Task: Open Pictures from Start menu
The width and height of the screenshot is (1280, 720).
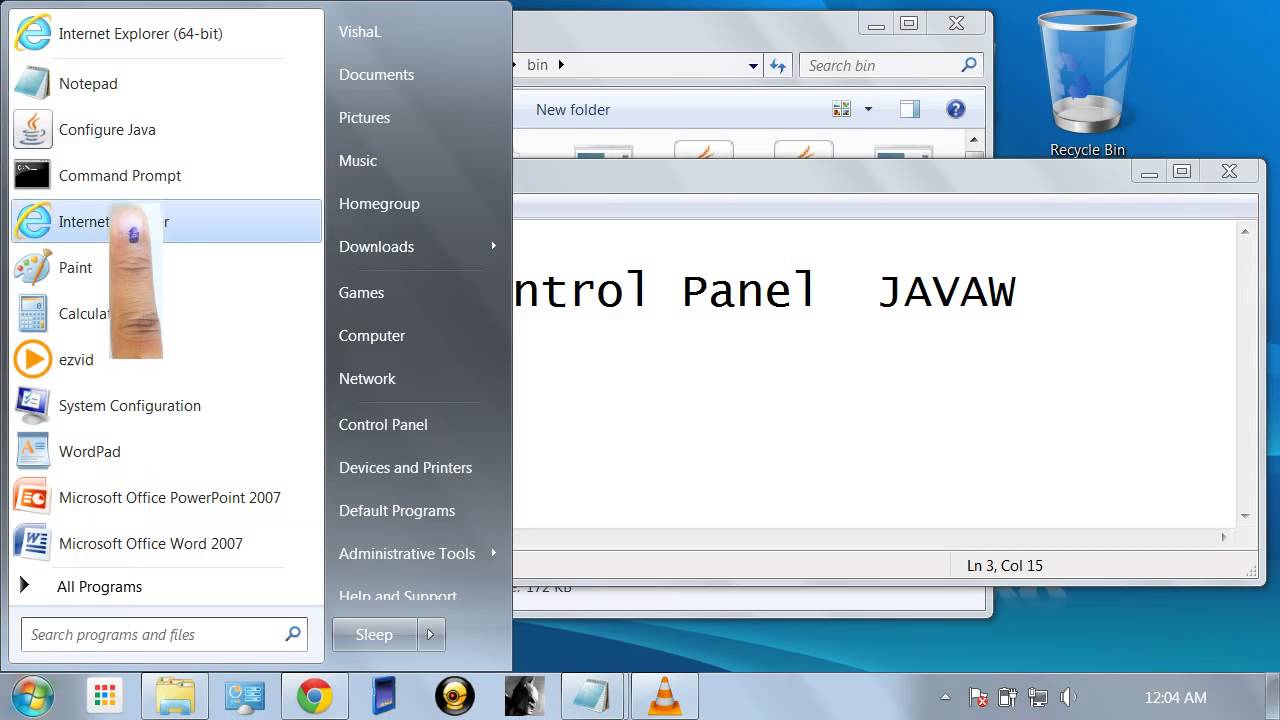Action: [364, 118]
